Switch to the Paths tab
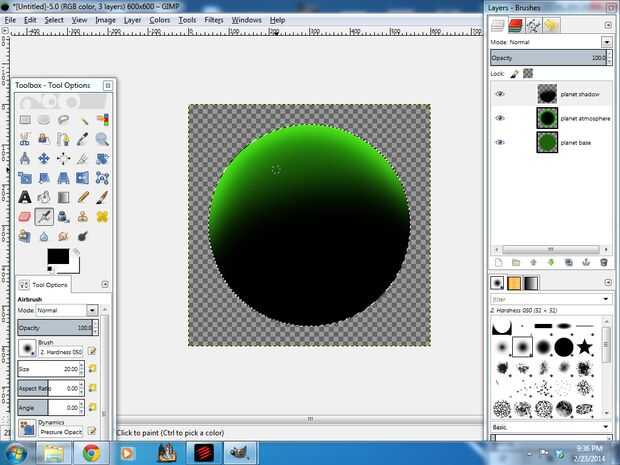The image size is (620, 465). (533, 26)
